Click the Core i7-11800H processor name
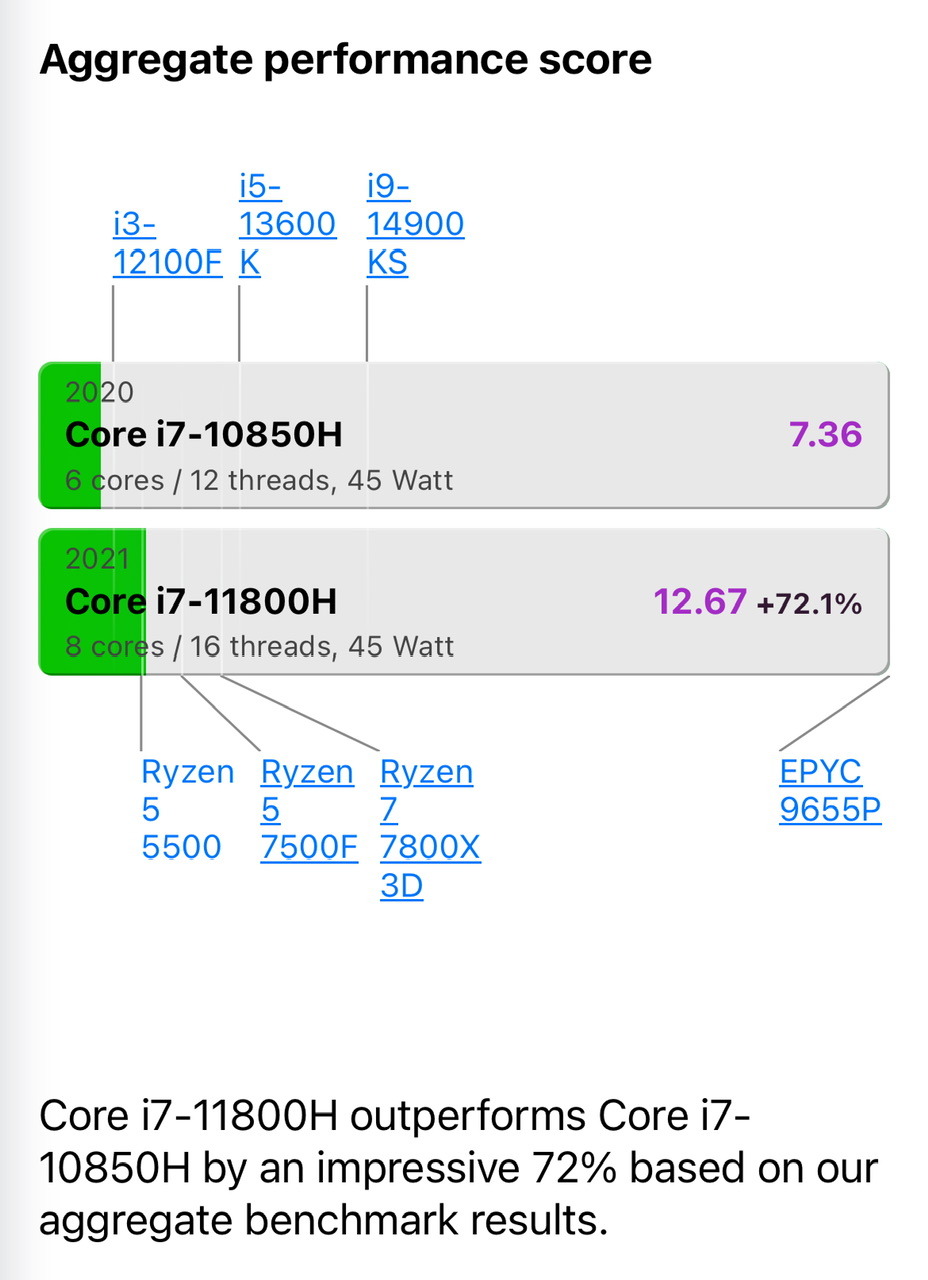This screenshot has height=1280, width=928. click(201, 601)
